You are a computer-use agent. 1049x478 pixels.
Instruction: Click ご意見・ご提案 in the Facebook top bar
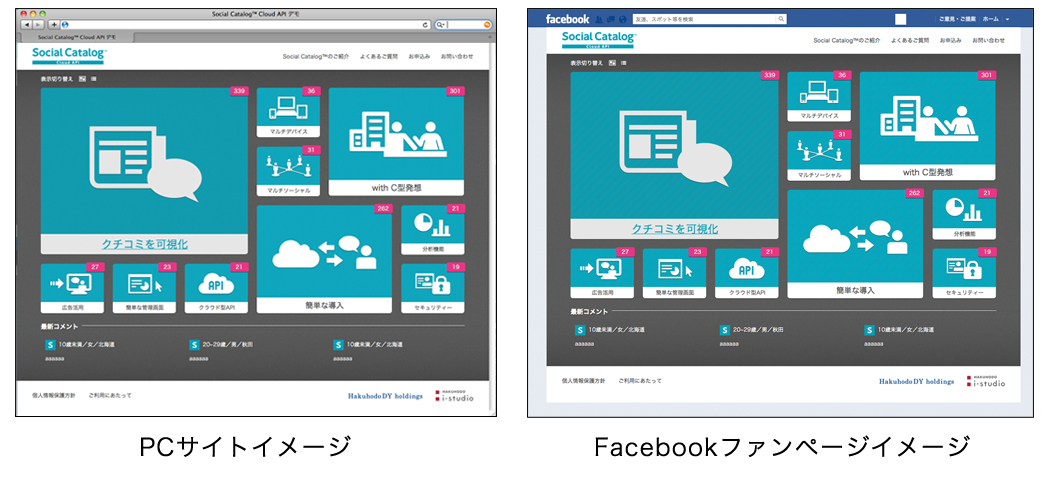click(x=957, y=19)
